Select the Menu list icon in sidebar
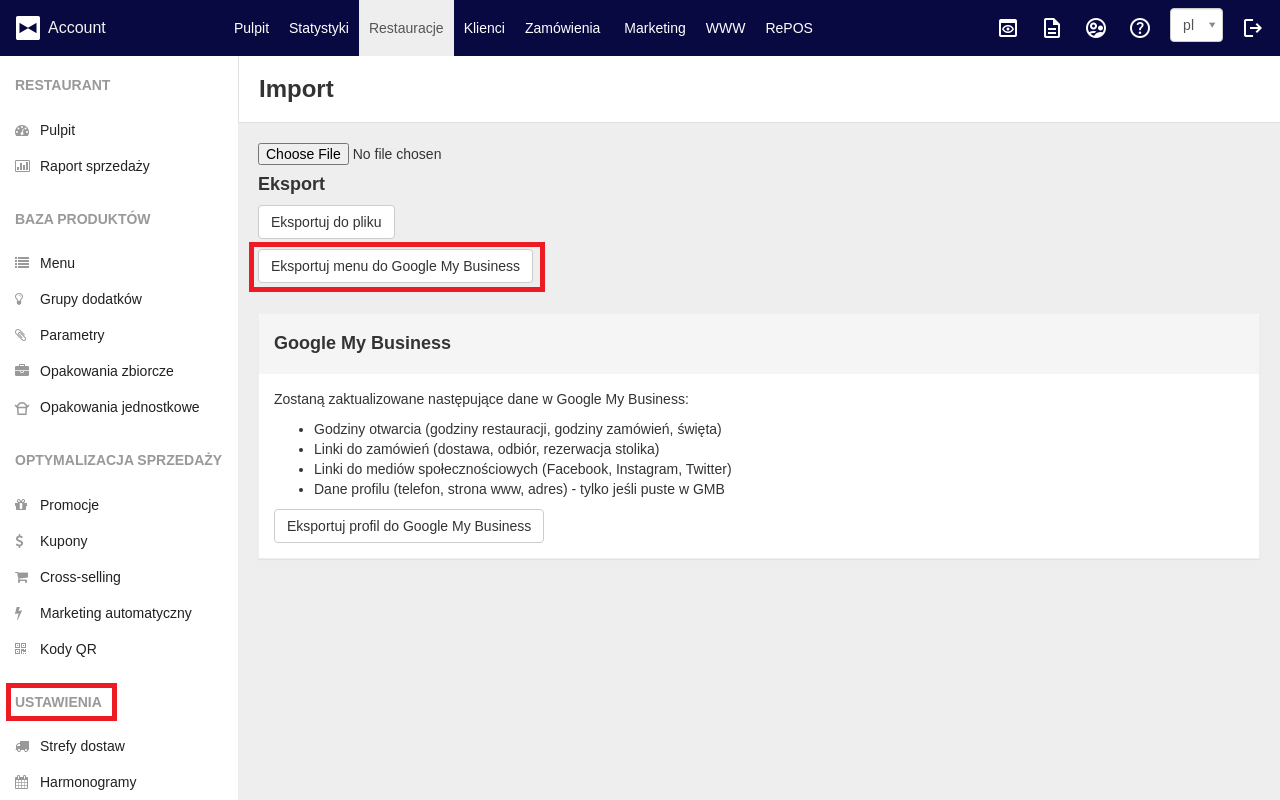The image size is (1280, 800). [x=20, y=262]
